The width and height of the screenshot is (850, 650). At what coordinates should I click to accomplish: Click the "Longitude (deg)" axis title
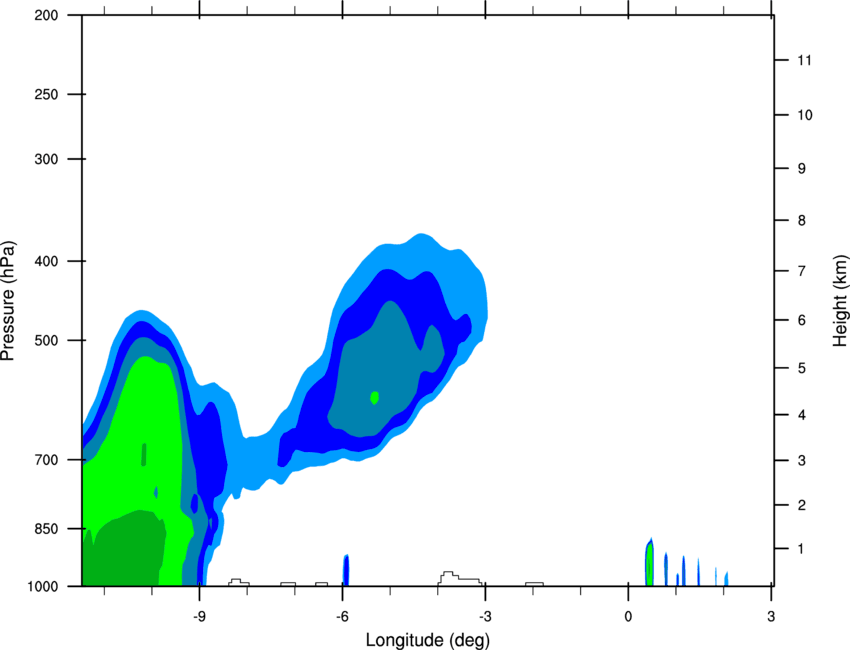pyautogui.click(x=428, y=640)
